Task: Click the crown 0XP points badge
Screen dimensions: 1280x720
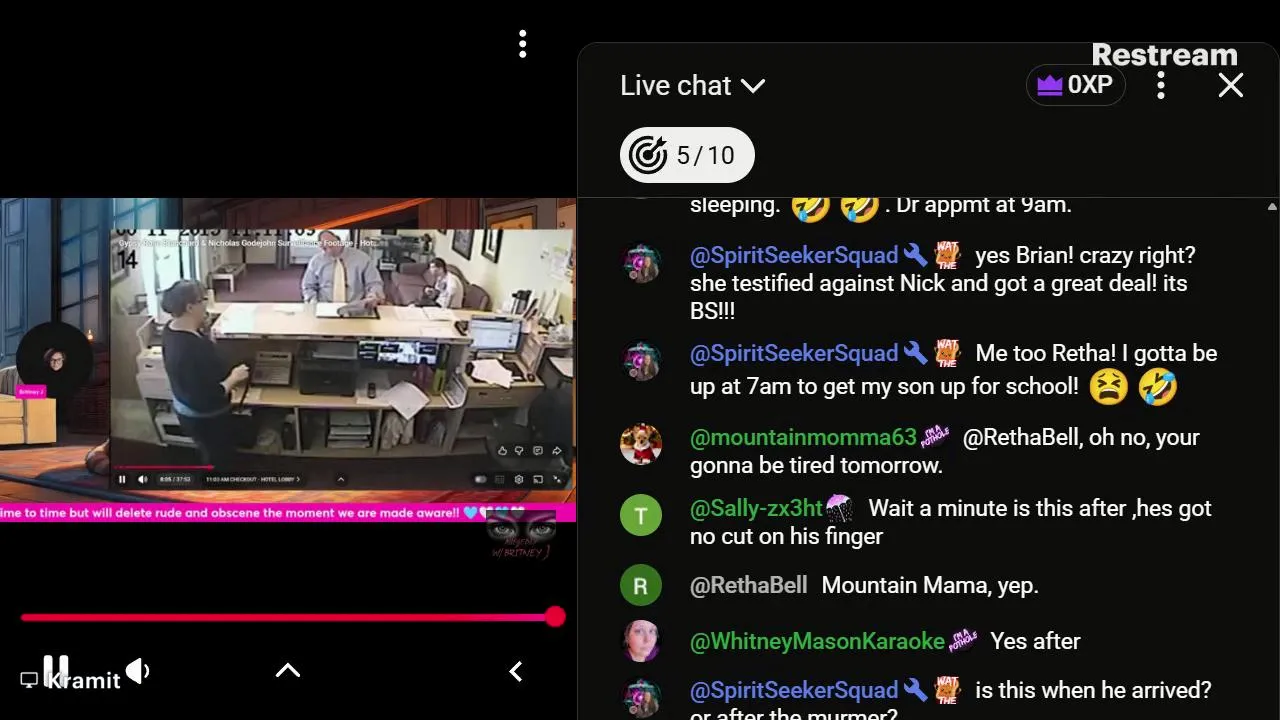Action: click(1075, 85)
